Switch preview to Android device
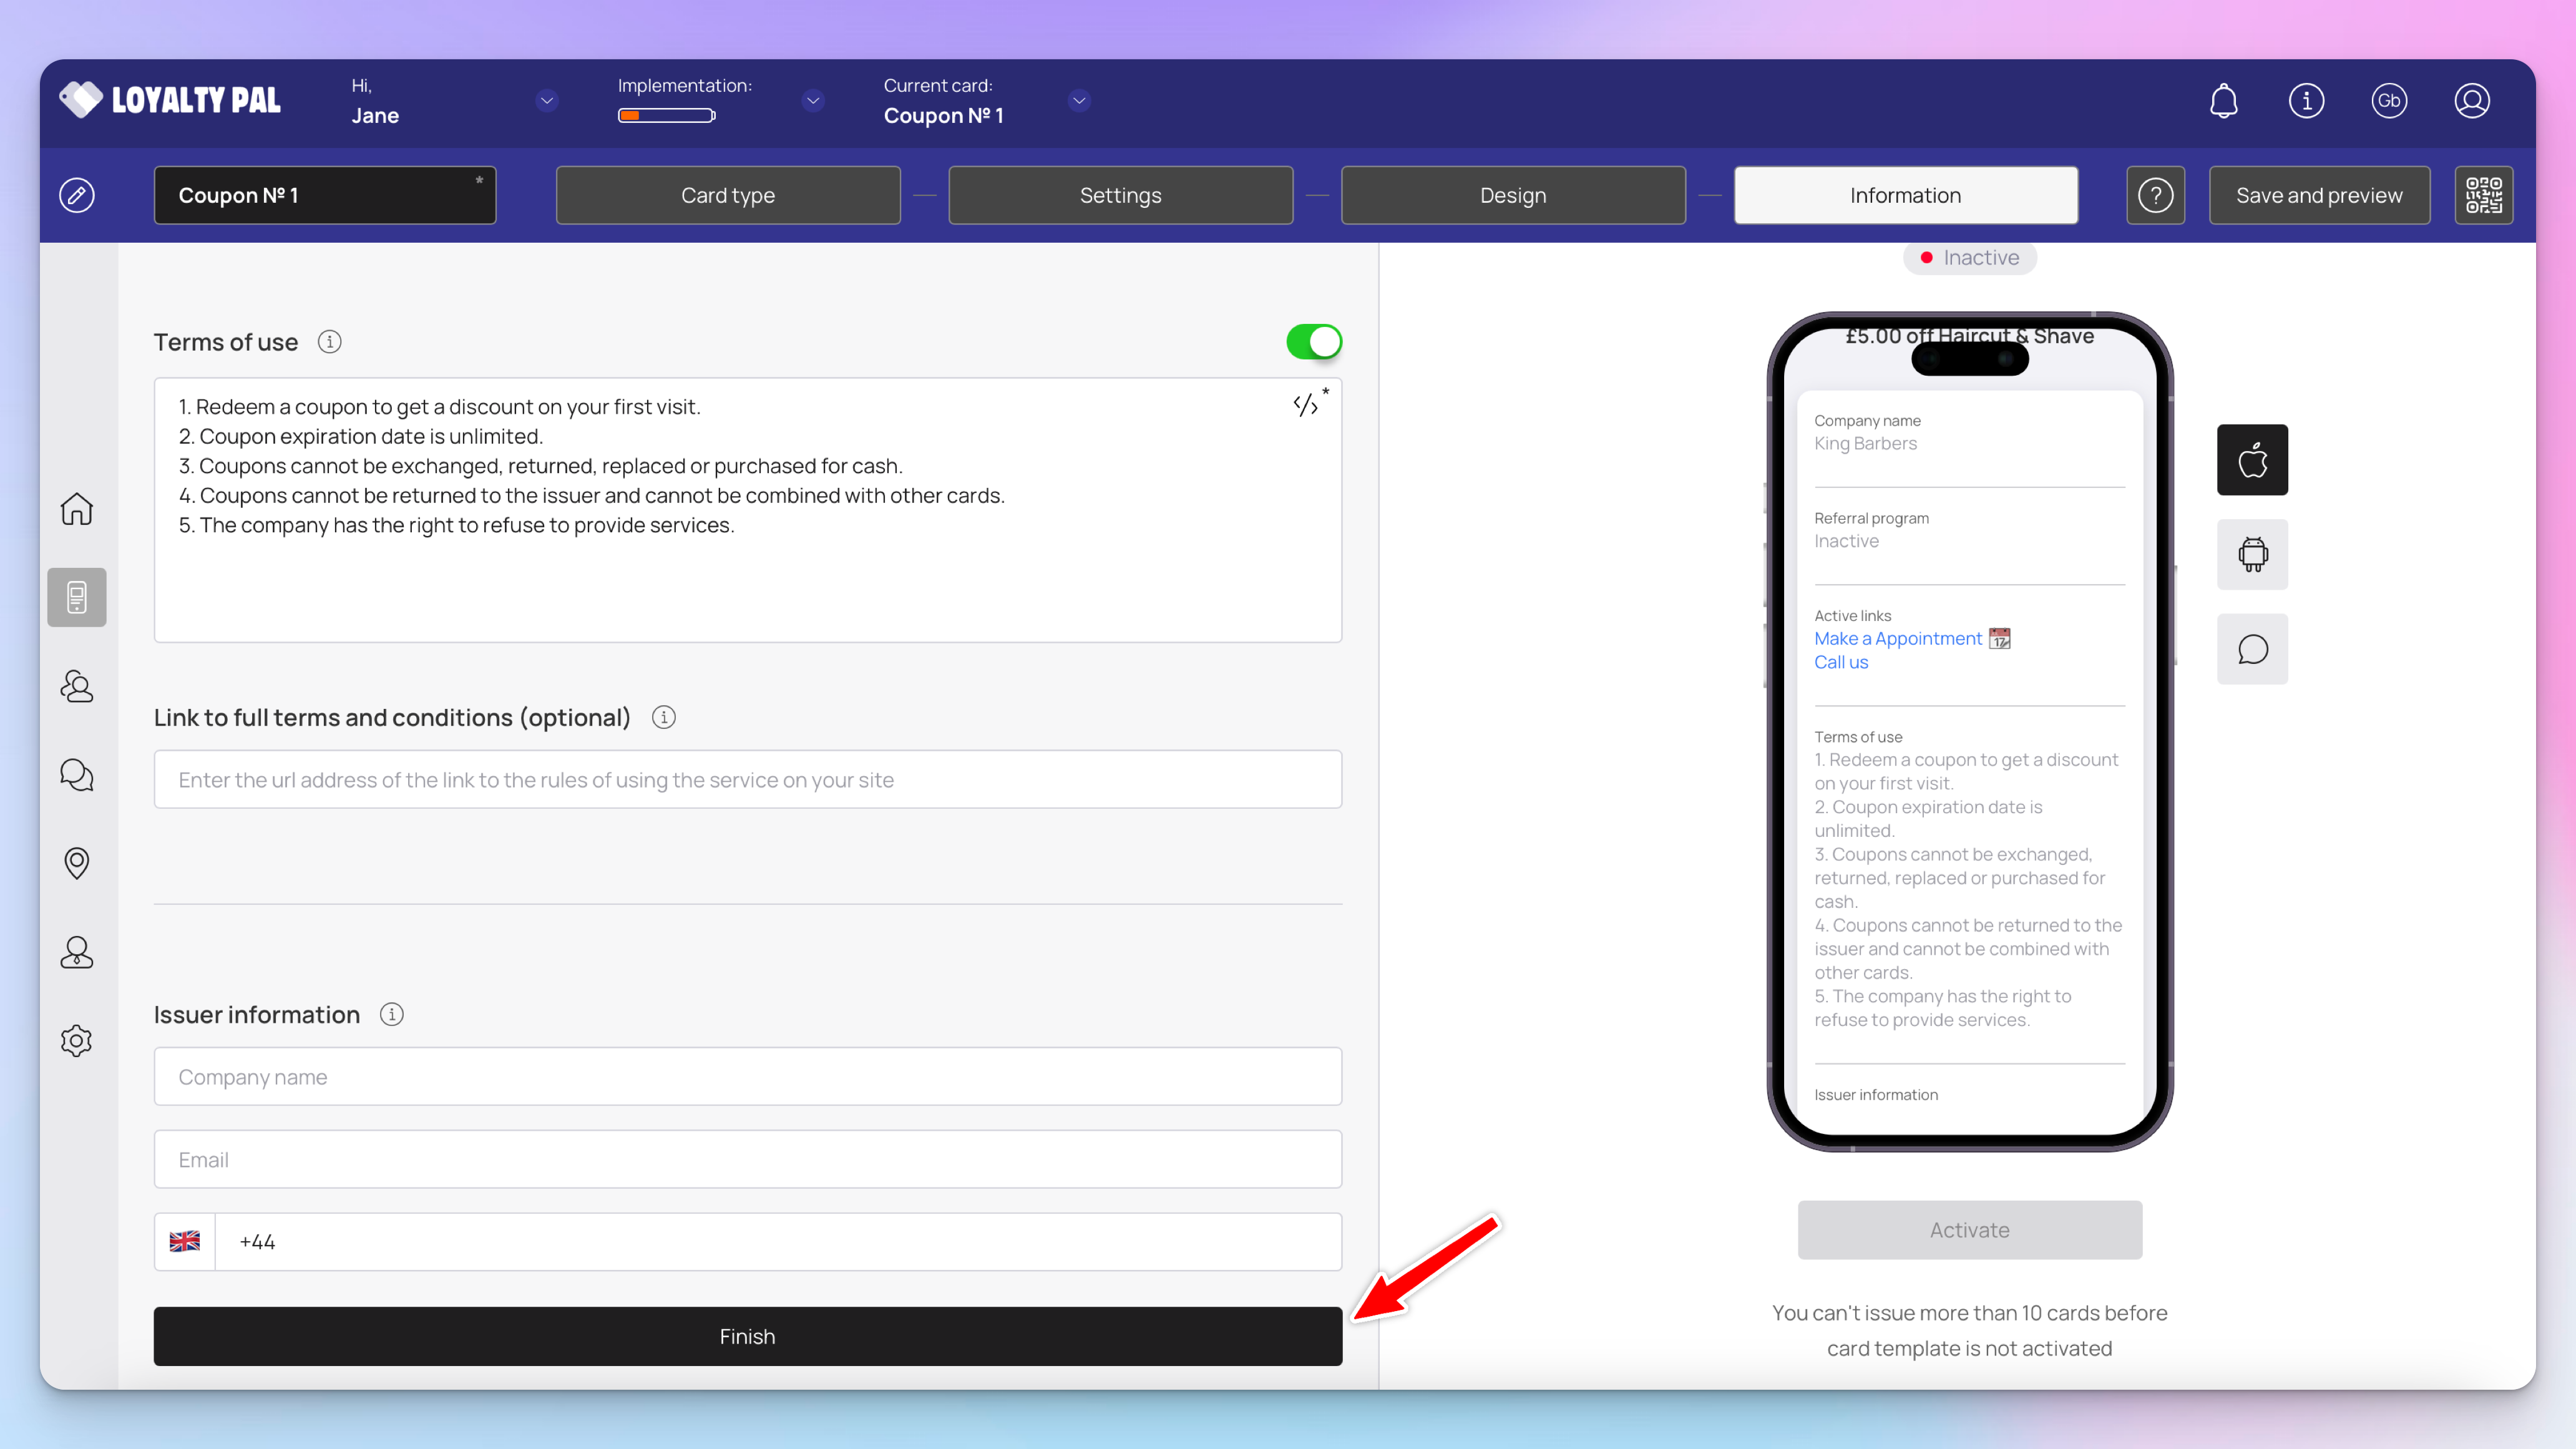The height and width of the screenshot is (1449, 2576). [2252, 554]
